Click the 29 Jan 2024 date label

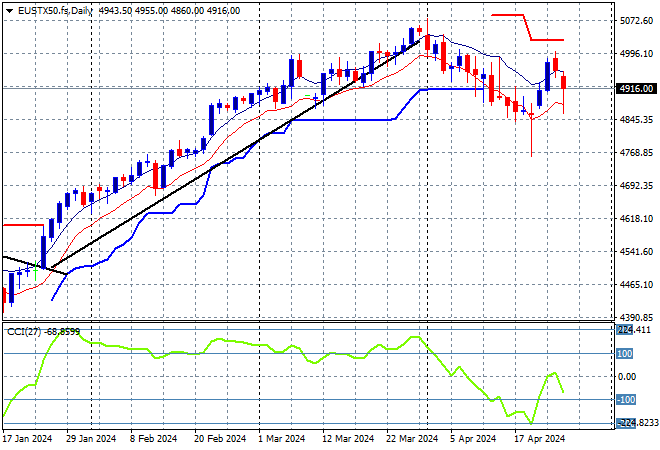[91, 438]
